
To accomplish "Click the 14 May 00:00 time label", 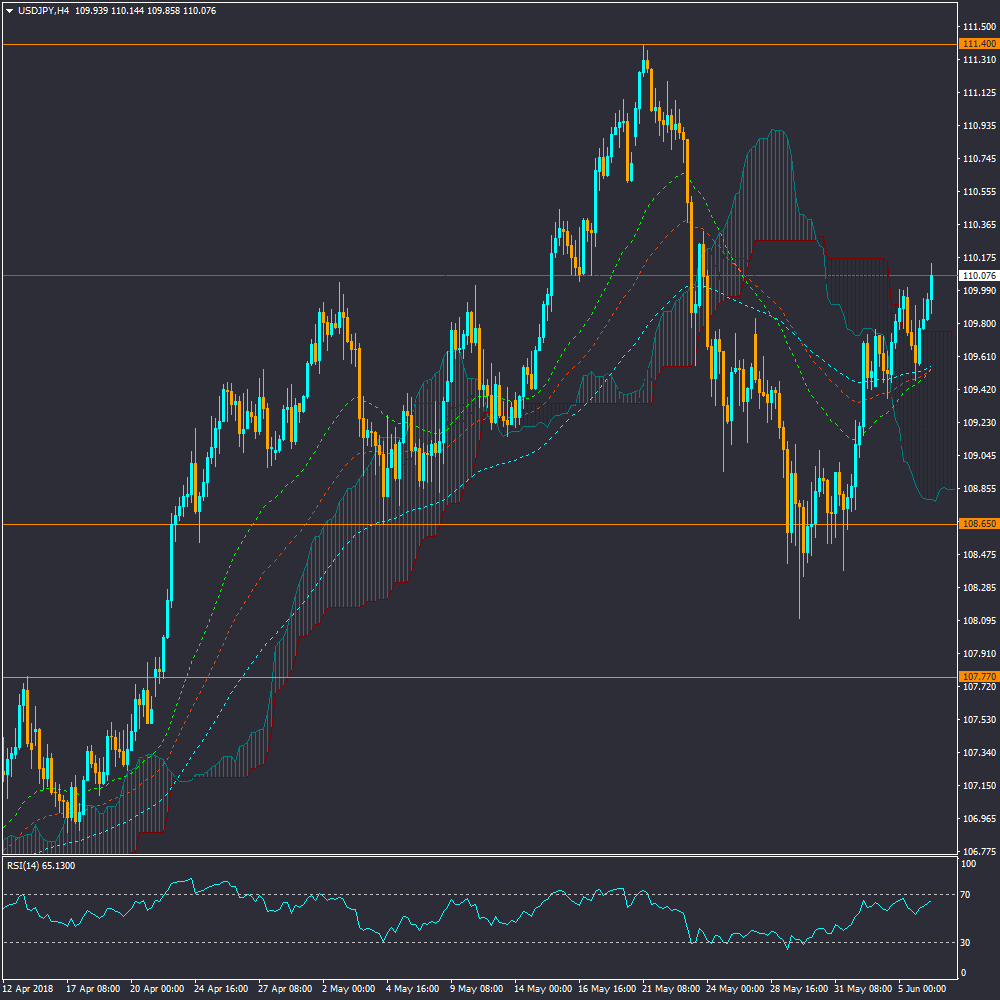I will [543, 988].
